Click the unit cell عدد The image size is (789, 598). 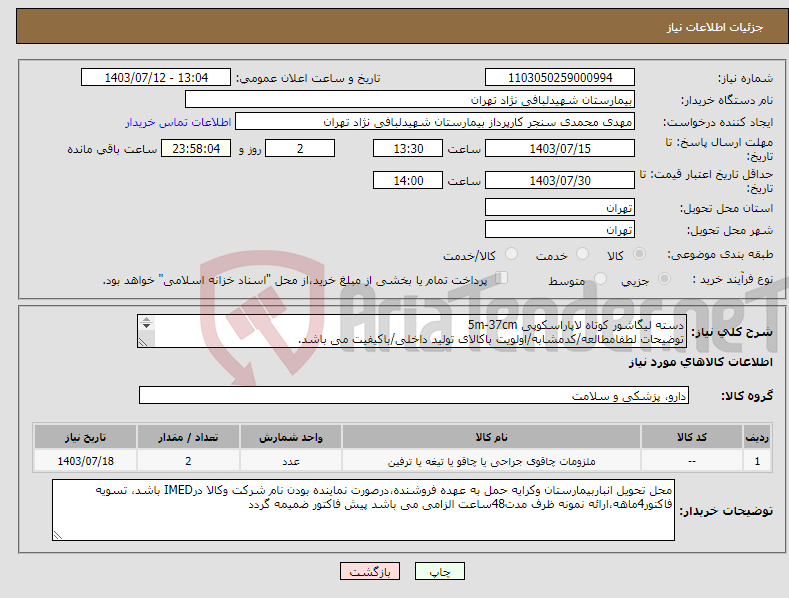[x=291, y=461]
